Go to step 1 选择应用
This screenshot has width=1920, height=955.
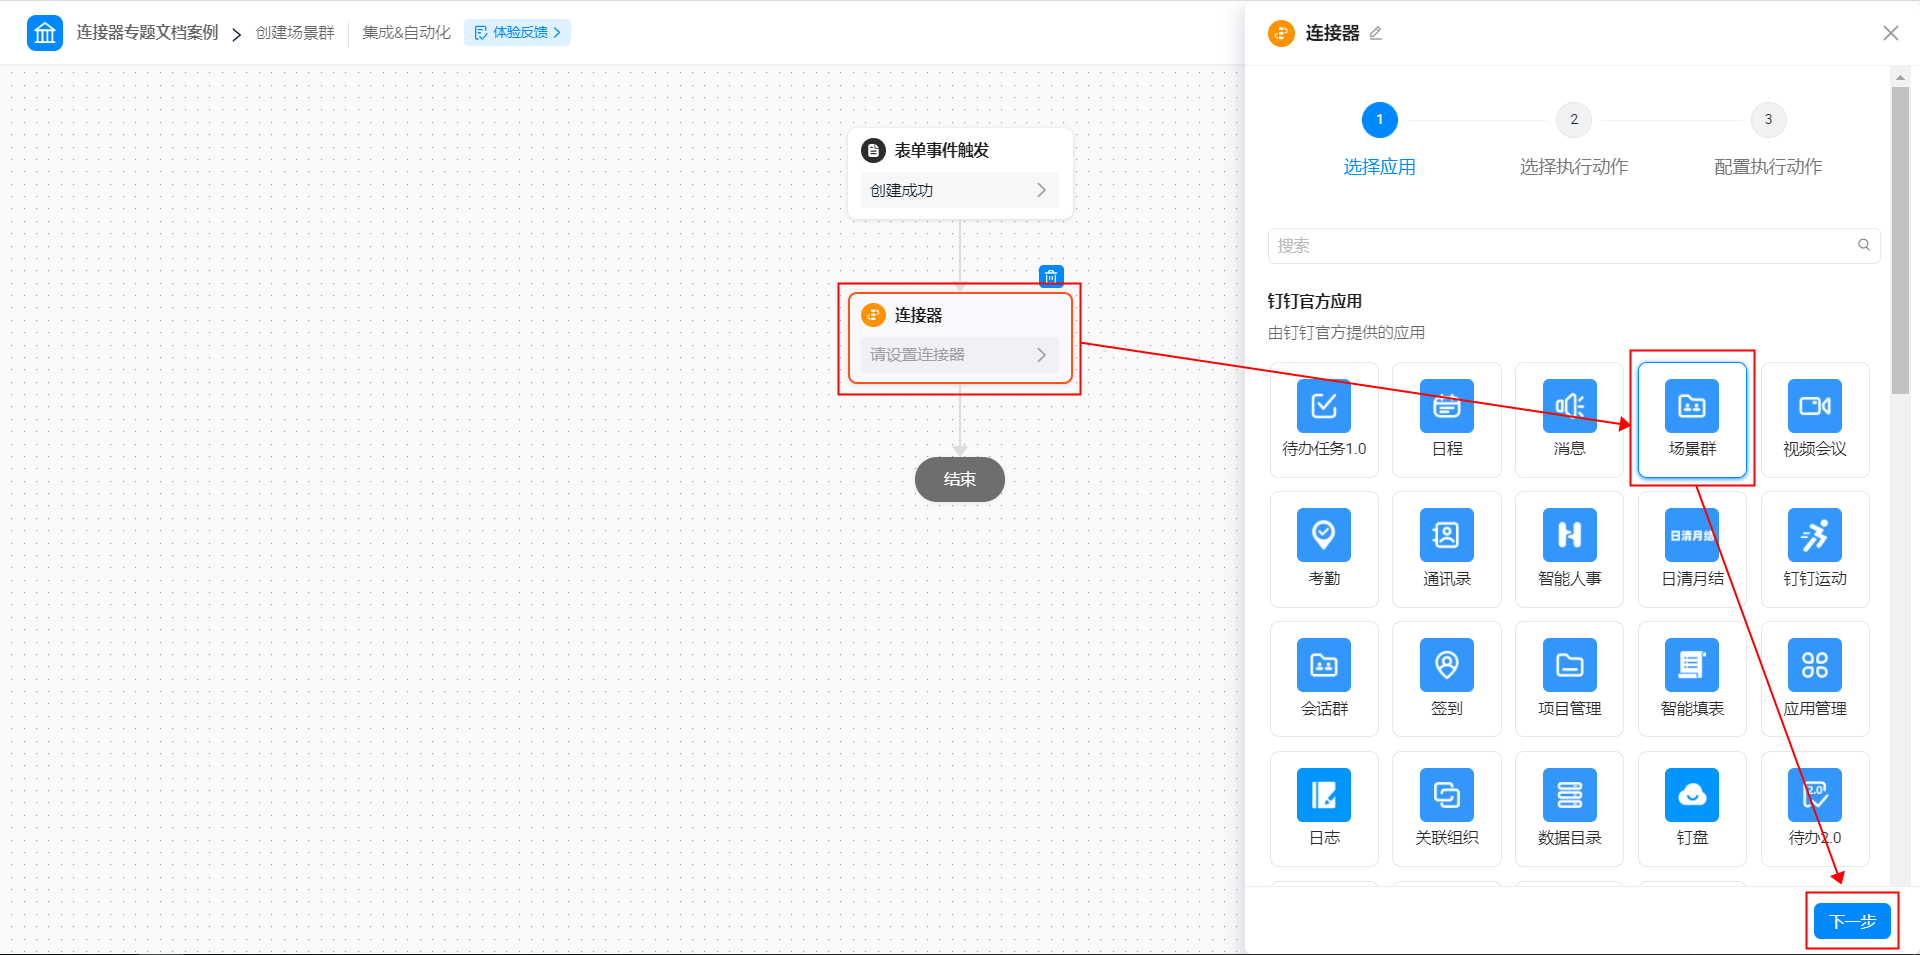pos(1379,139)
